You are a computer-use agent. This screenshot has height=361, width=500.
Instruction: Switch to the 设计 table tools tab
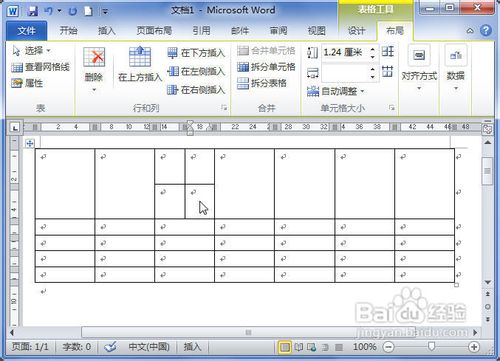coord(356,31)
